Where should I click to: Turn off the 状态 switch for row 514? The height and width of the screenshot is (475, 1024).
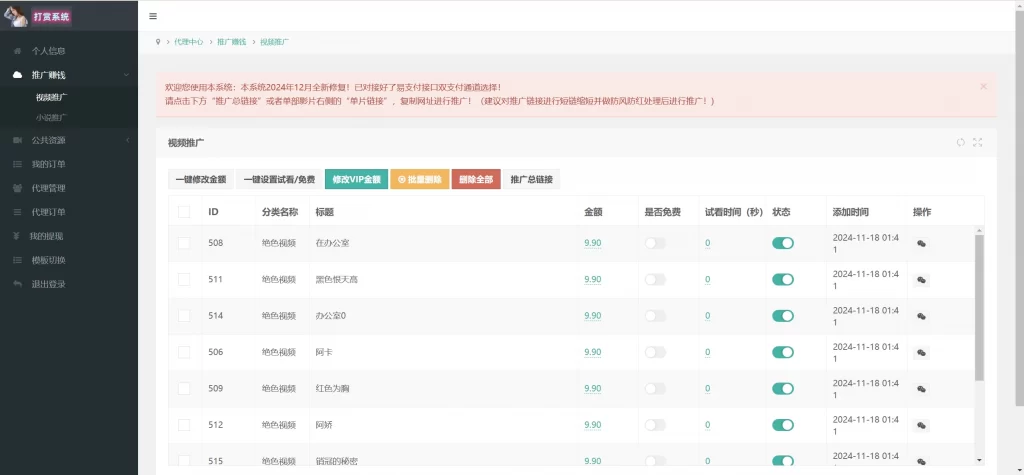[783, 316]
